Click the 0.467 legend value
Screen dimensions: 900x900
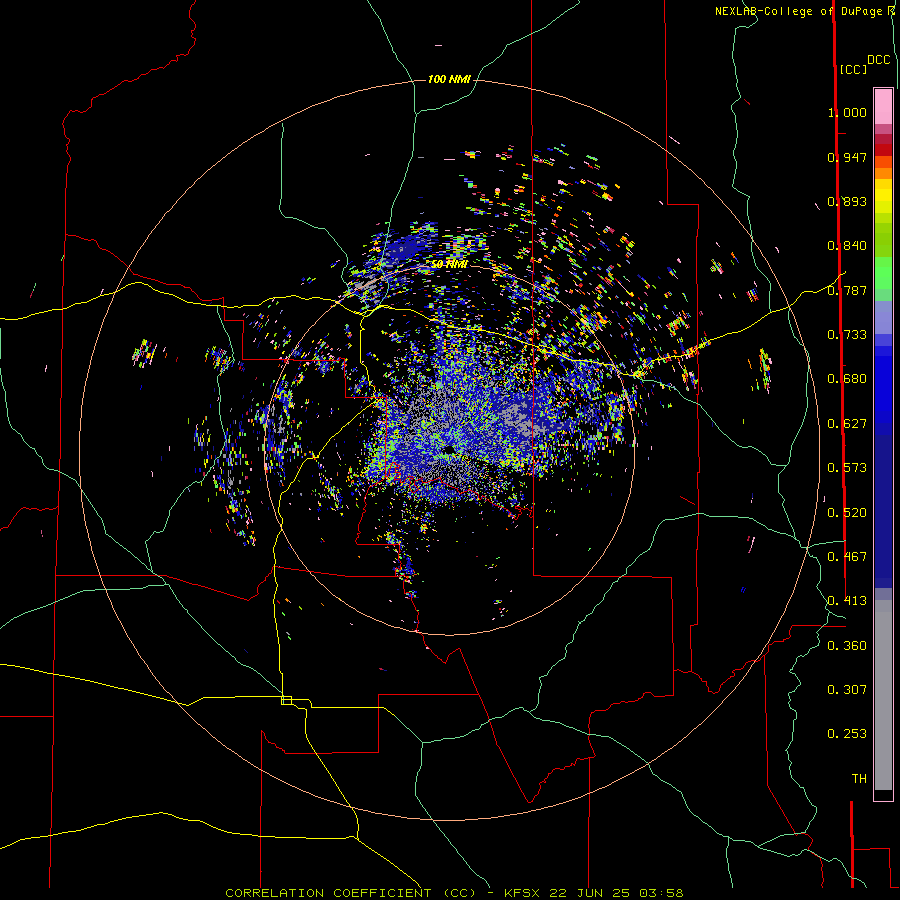pos(847,557)
